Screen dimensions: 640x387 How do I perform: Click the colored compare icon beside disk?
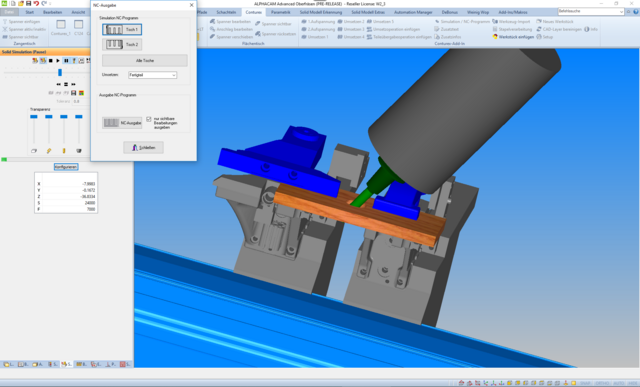click(81, 93)
